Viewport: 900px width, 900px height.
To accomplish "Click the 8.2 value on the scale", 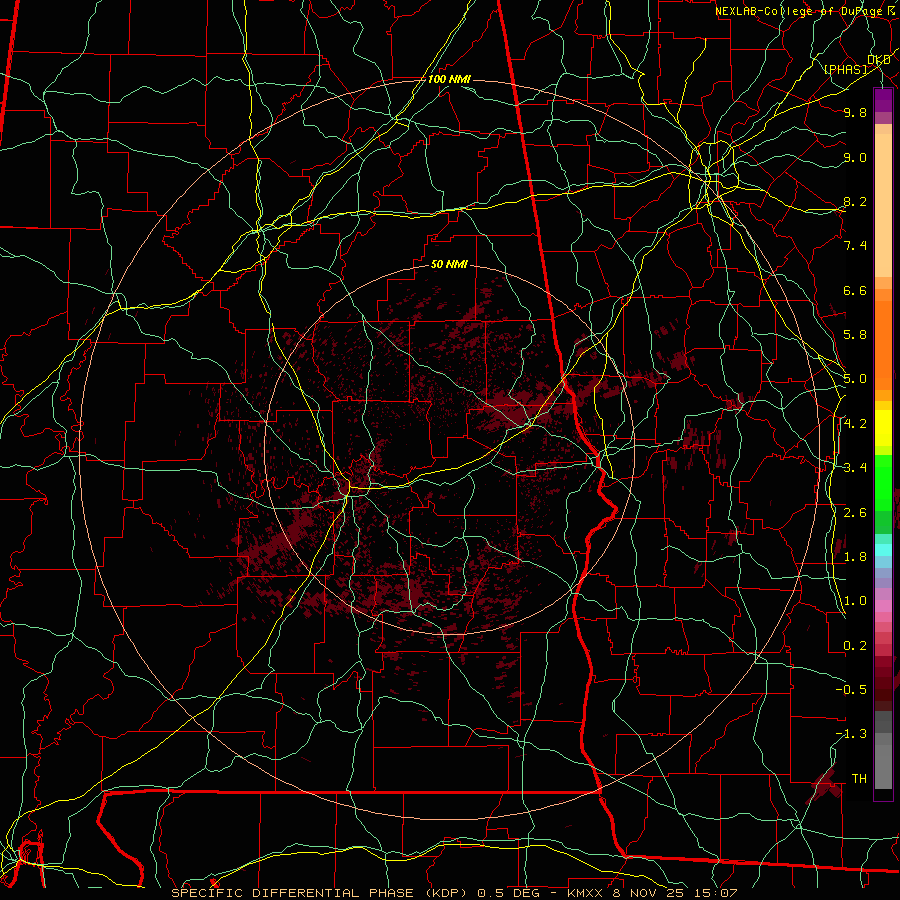I will pyautogui.click(x=855, y=201).
